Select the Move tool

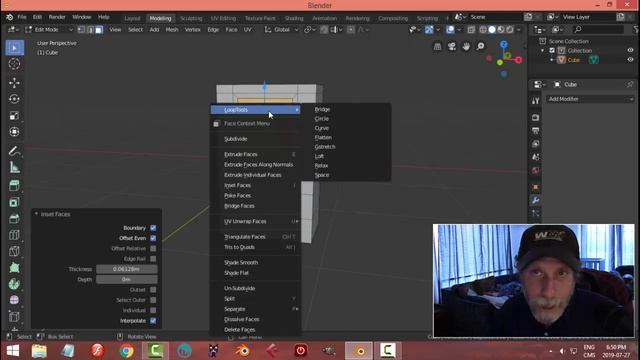pyautogui.click(x=14, y=83)
